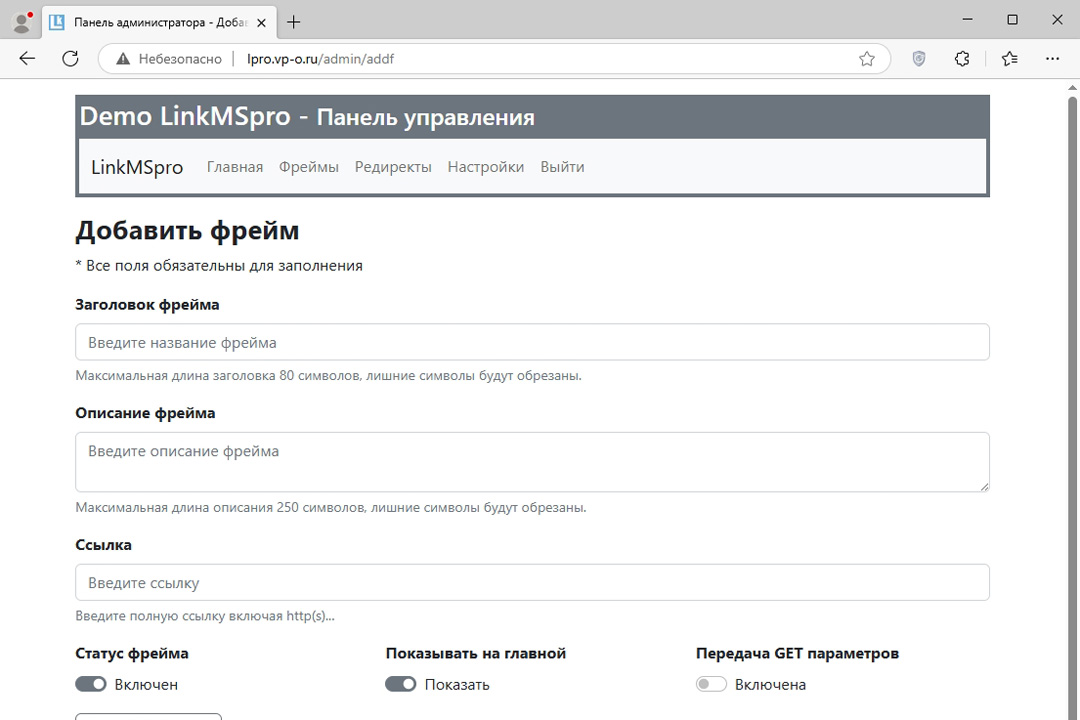Click the Включена switch label
Image resolution: width=1080 pixels, height=720 pixels.
pos(770,684)
